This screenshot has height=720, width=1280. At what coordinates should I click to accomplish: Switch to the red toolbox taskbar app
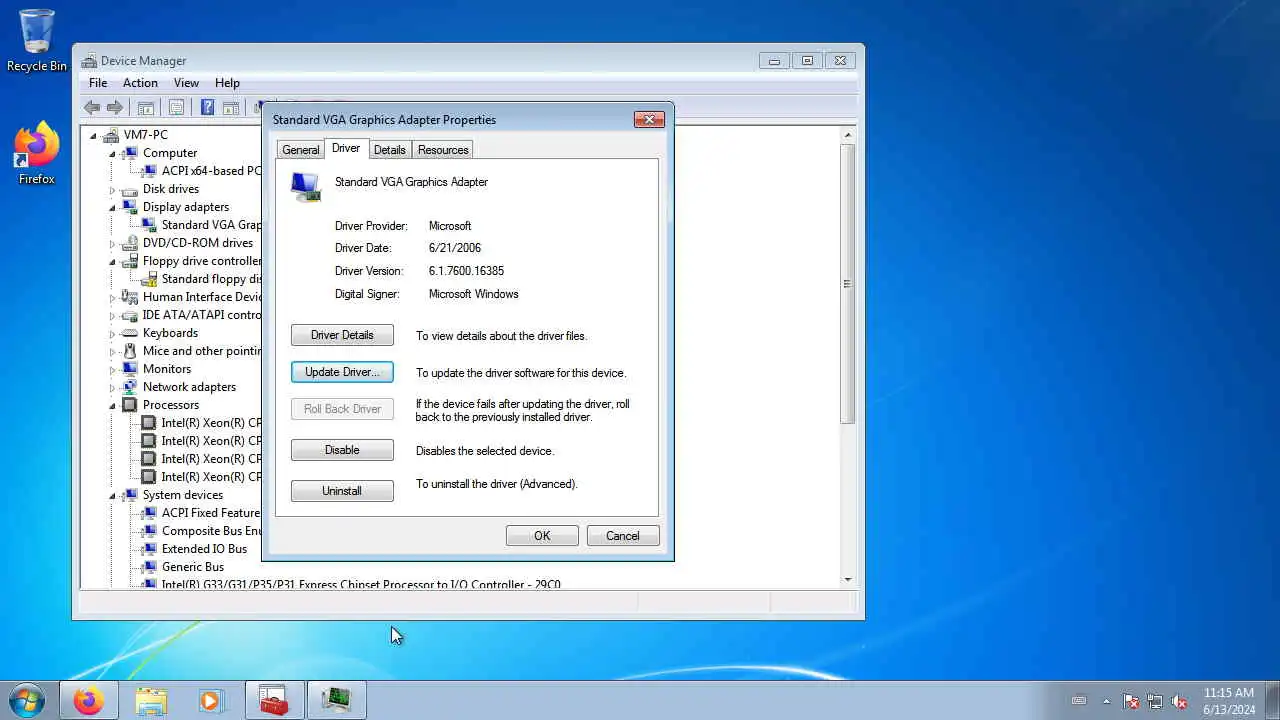[x=273, y=700]
